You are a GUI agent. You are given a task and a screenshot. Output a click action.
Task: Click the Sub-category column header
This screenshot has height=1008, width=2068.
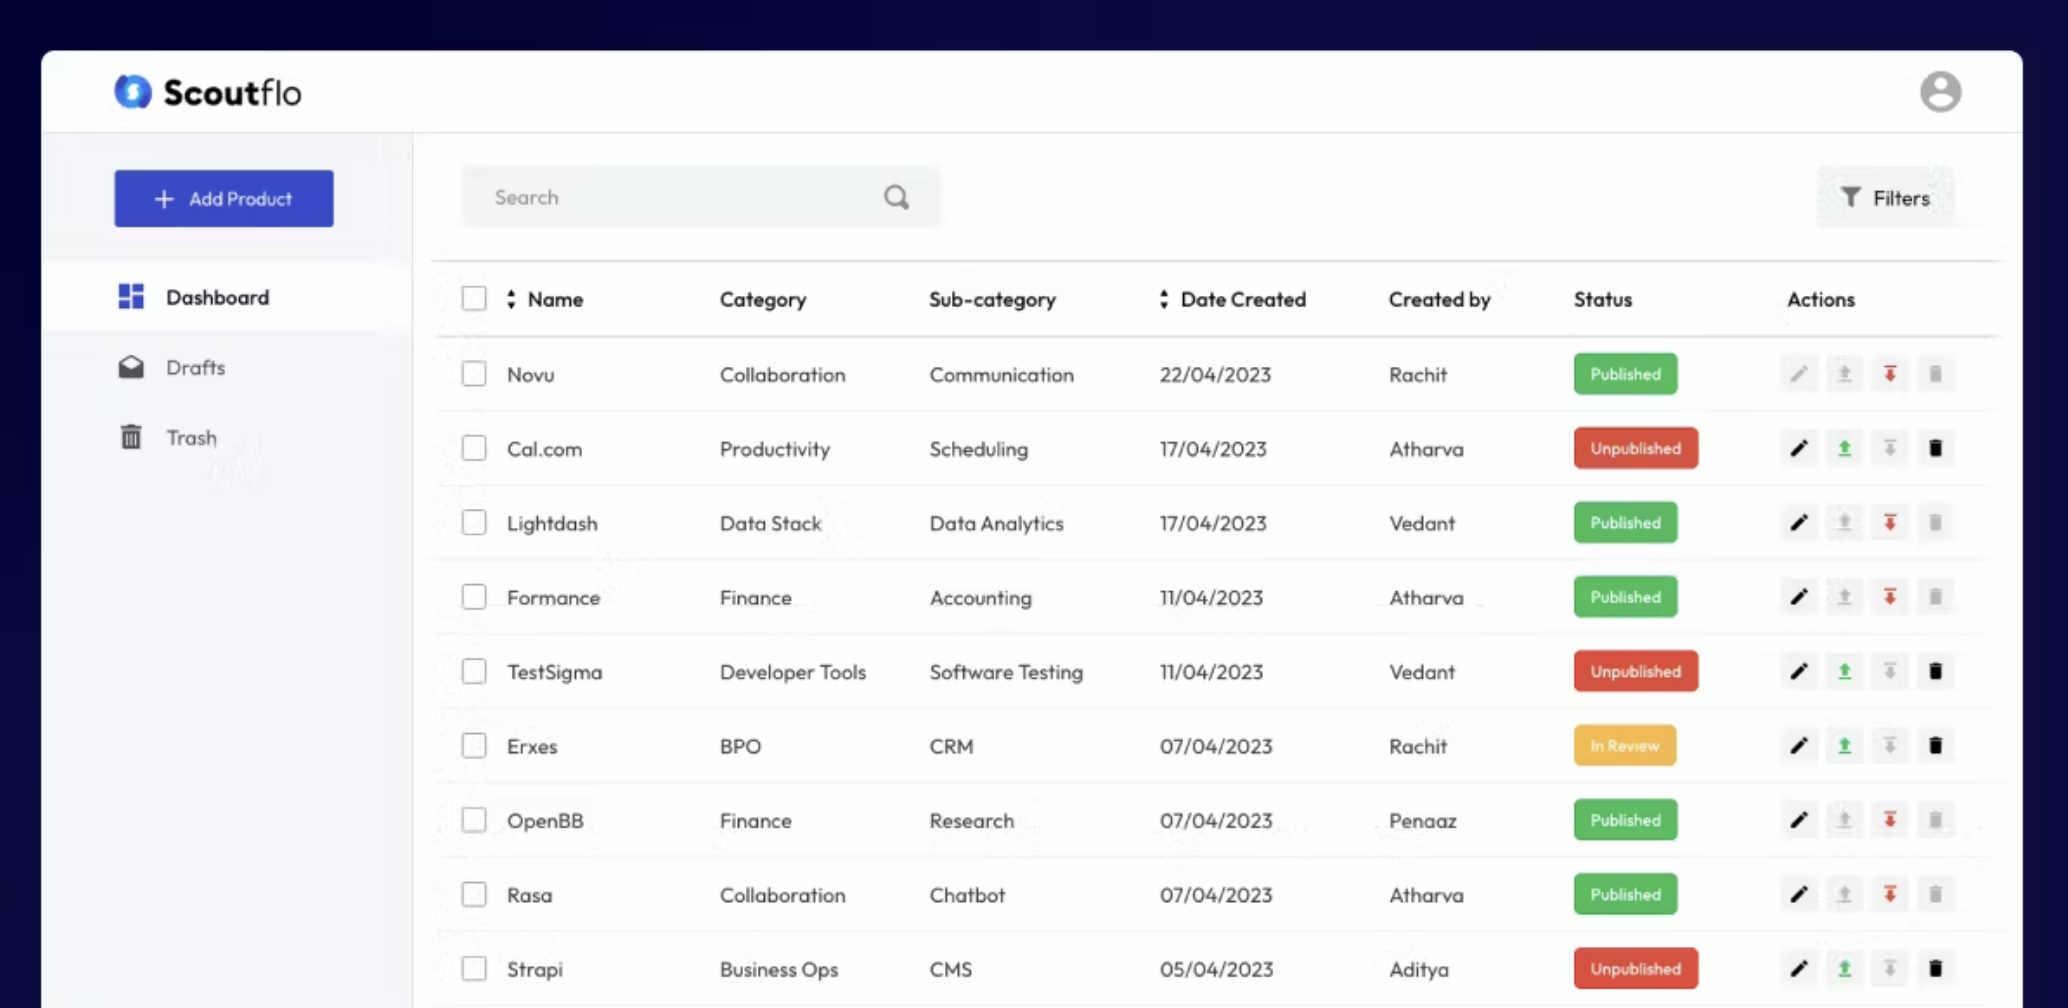pyautogui.click(x=992, y=299)
